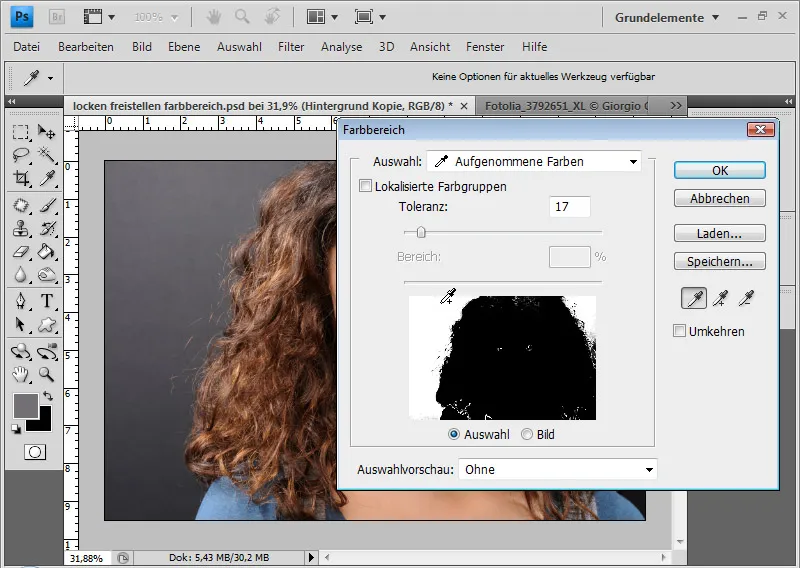Select the Zoom tool in toolbox

(46, 375)
